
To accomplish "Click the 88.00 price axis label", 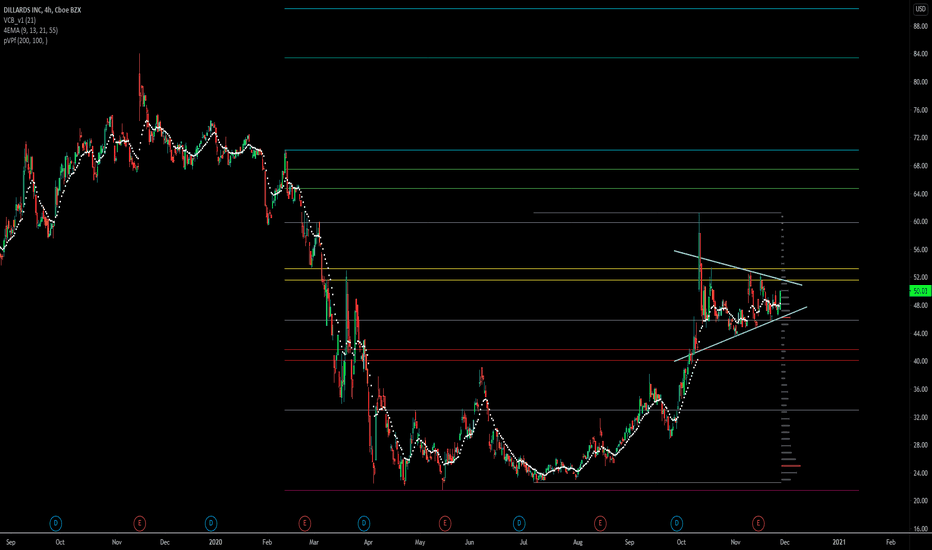I will click(x=920, y=26).
